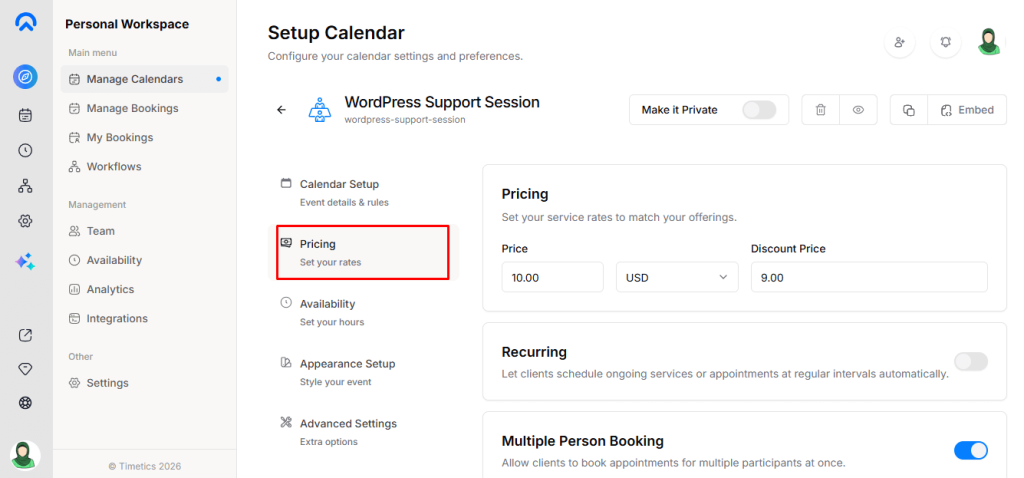This screenshot has height=478, width=1024.
Task: Disable the Multiple Person Booking toggle
Action: click(x=971, y=450)
